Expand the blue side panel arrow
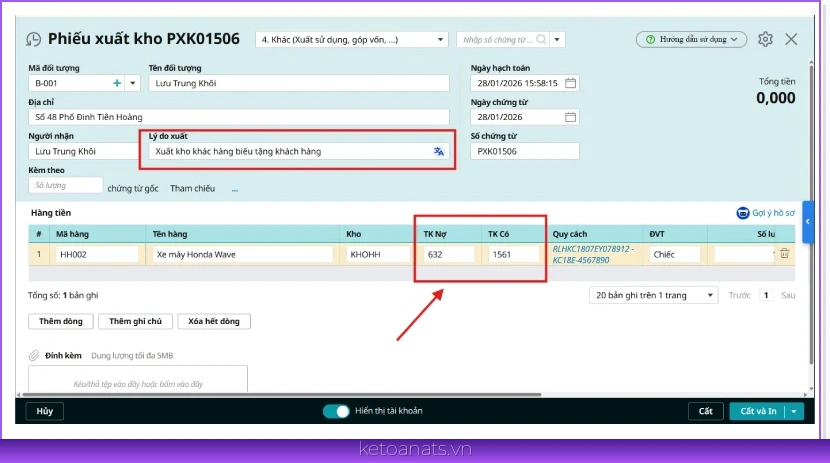This screenshot has height=463, width=830. [x=808, y=222]
